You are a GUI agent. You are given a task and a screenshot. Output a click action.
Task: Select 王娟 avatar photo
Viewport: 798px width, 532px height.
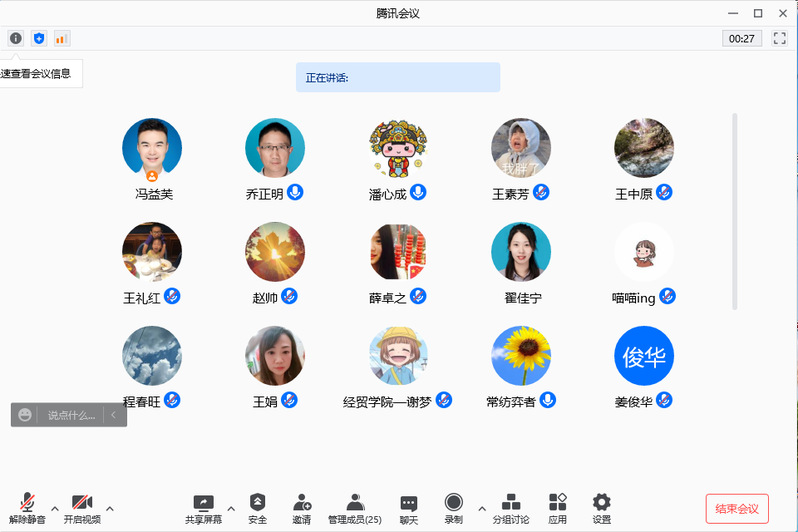pos(275,356)
